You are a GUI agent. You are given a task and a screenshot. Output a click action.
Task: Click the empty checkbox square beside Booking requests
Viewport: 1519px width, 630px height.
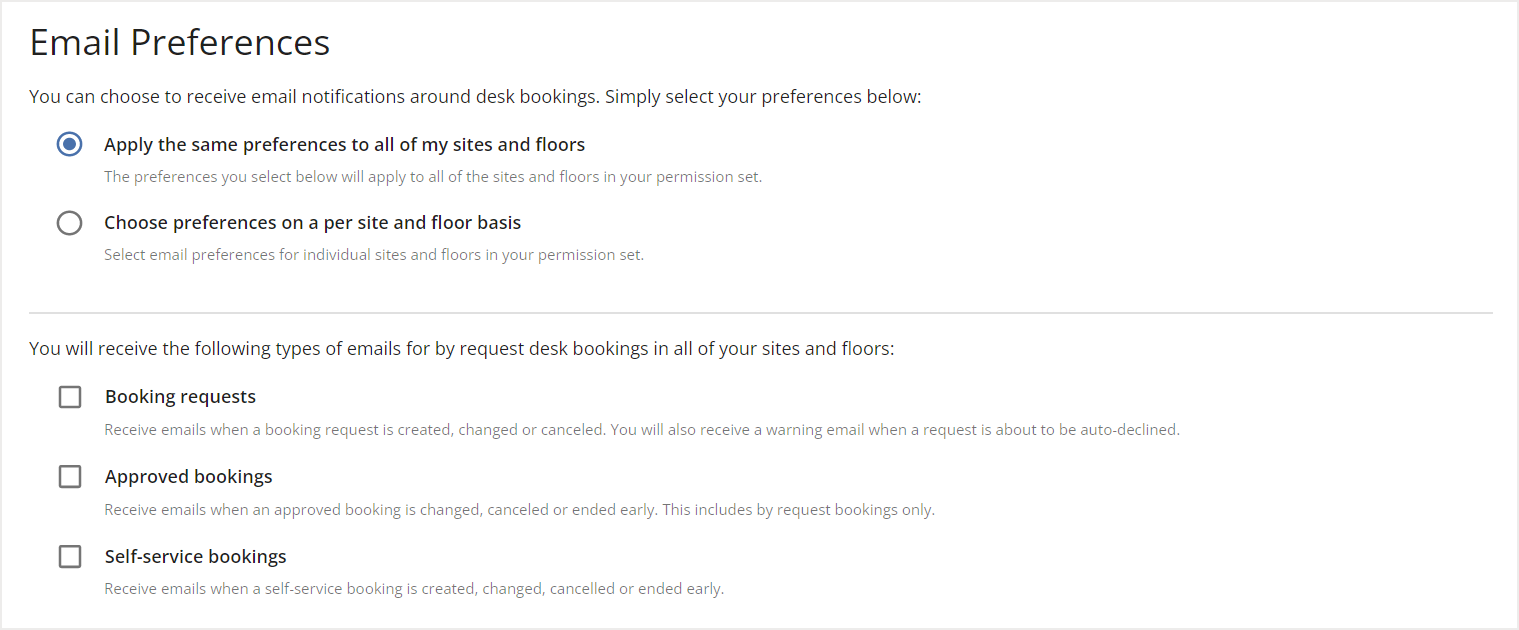coord(69,396)
